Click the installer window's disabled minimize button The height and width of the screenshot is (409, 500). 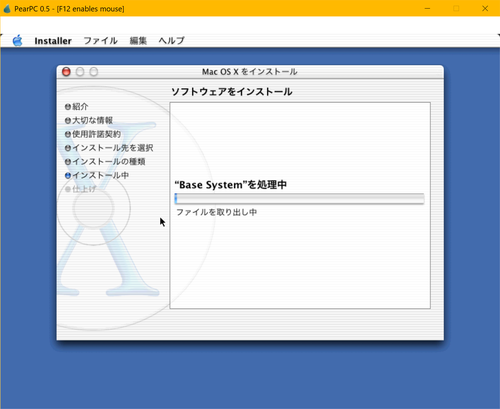(x=80, y=72)
